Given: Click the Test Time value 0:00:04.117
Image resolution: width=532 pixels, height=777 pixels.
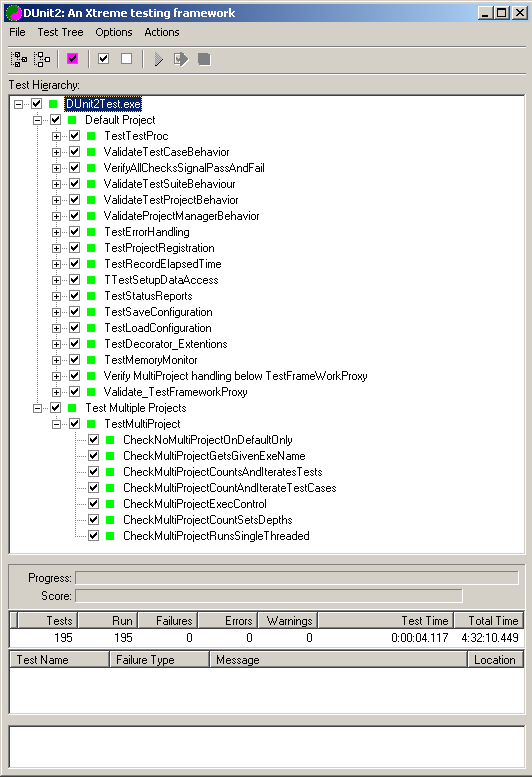Looking at the screenshot, I should (x=419, y=638).
